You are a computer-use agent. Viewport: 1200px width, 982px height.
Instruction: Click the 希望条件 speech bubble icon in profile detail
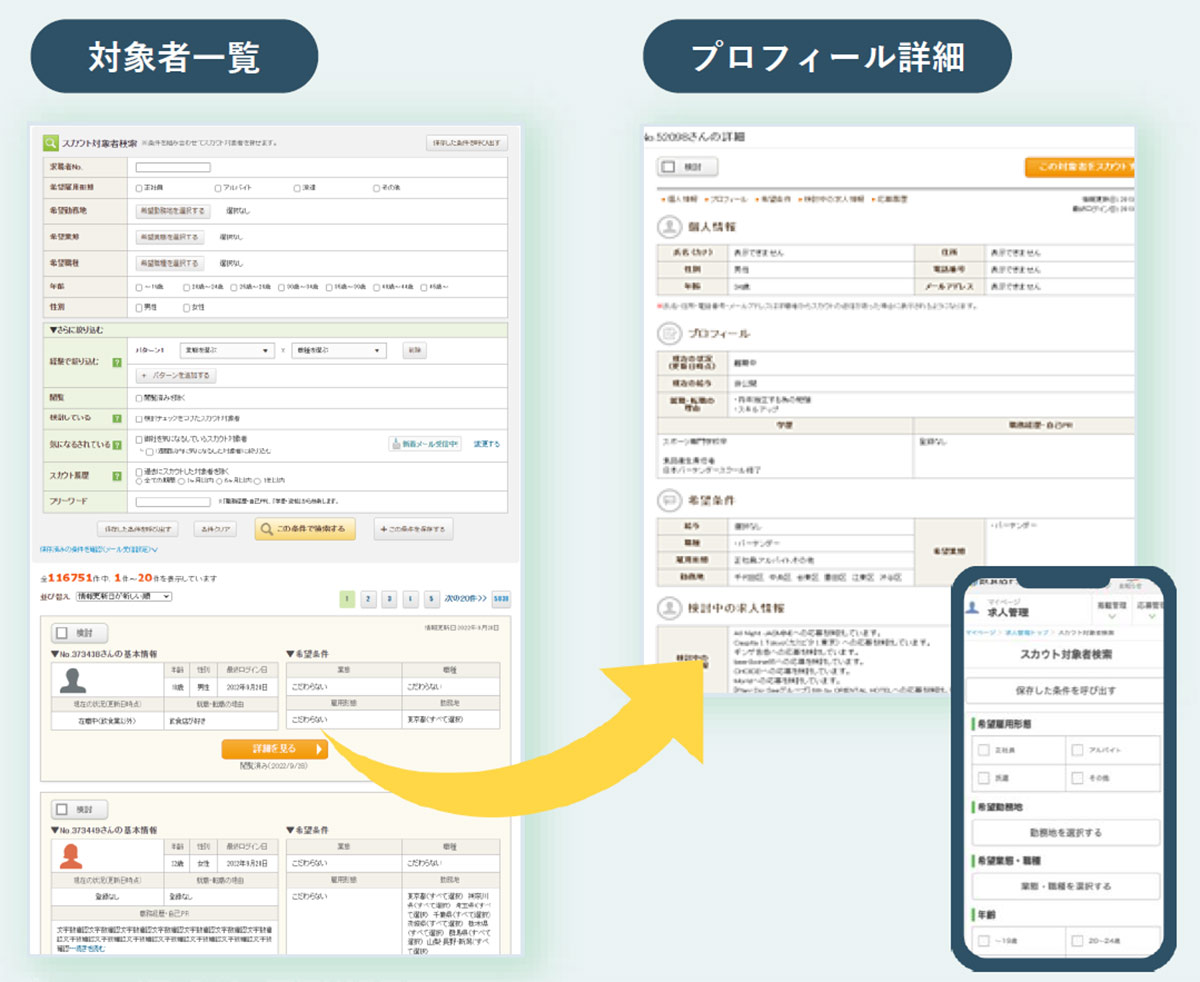[x=669, y=499]
